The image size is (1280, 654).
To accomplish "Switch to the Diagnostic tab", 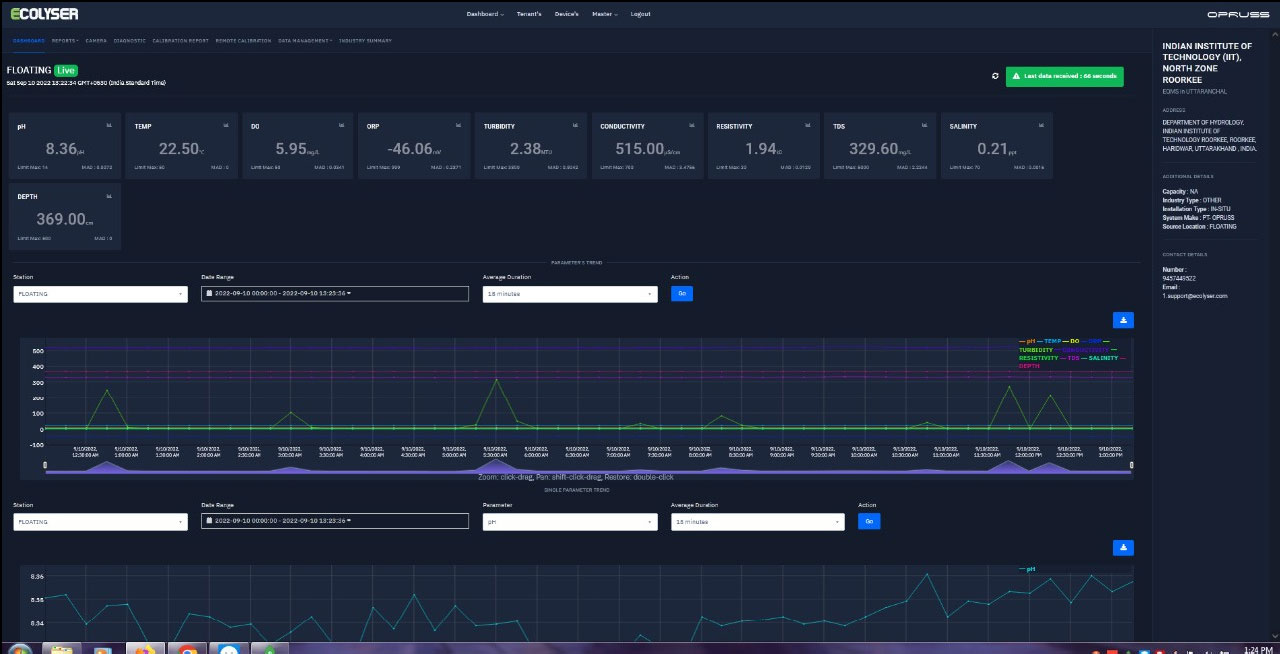I will coord(130,41).
